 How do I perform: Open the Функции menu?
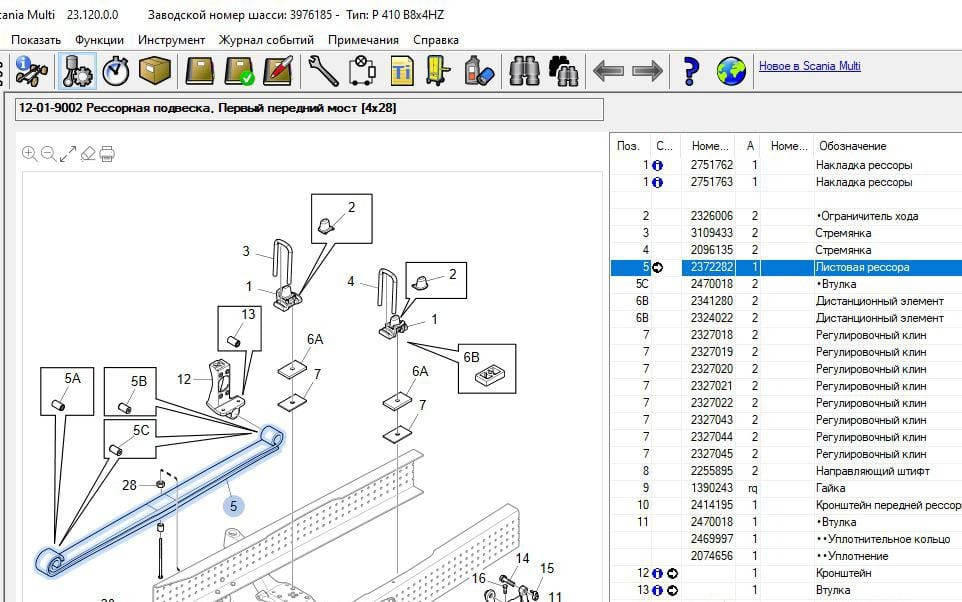[x=99, y=40]
